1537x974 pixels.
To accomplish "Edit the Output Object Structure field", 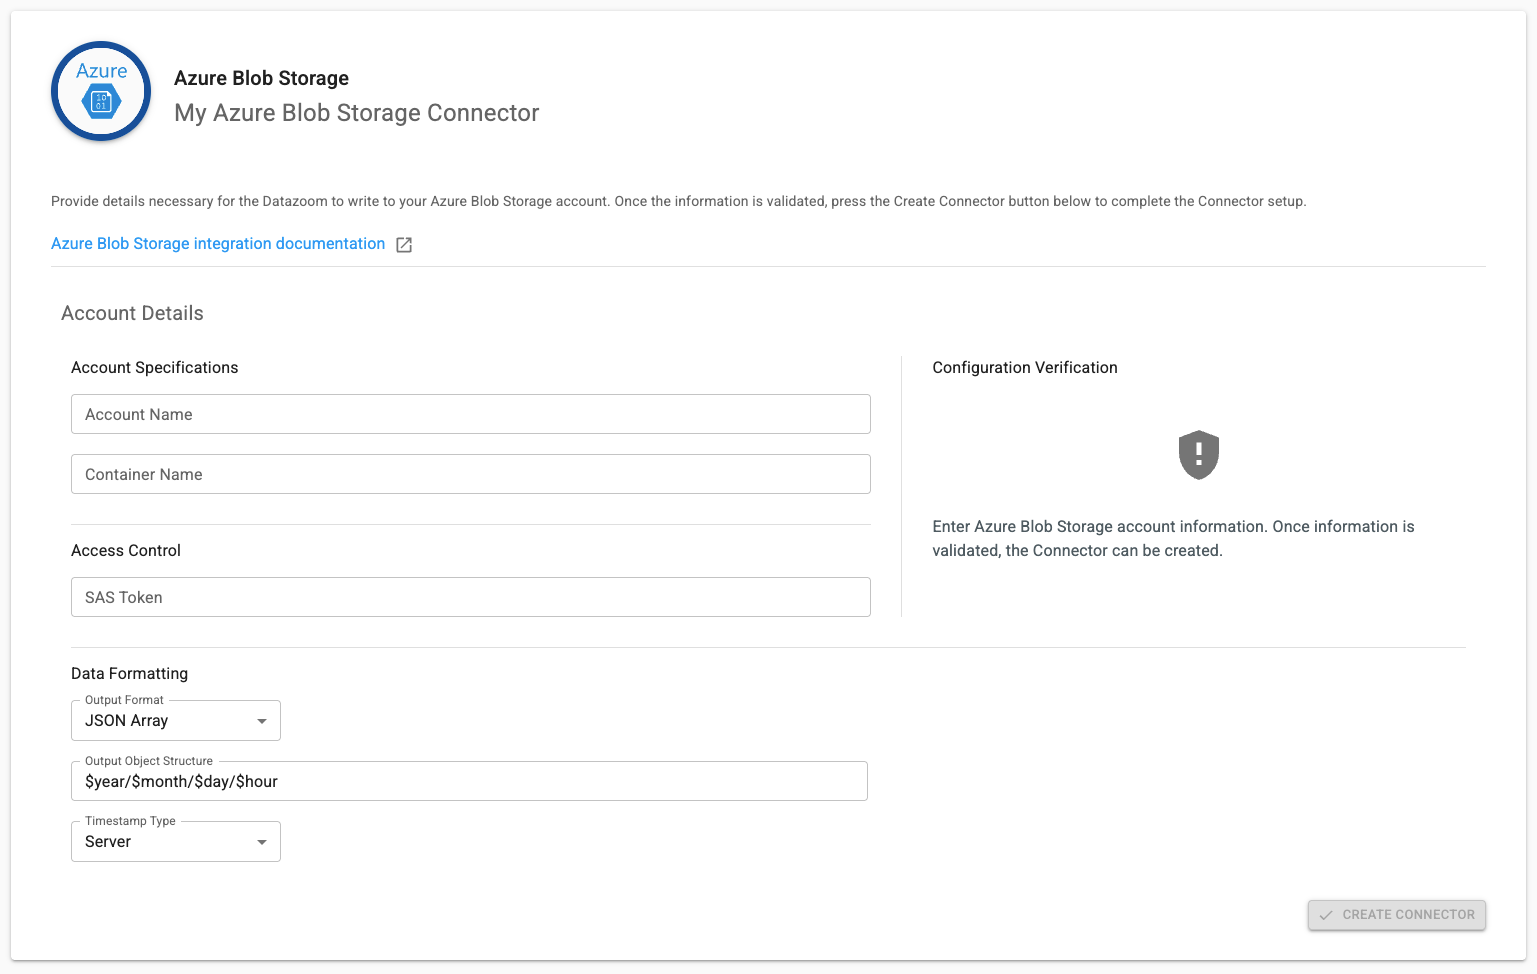I will tap(468, 781).
